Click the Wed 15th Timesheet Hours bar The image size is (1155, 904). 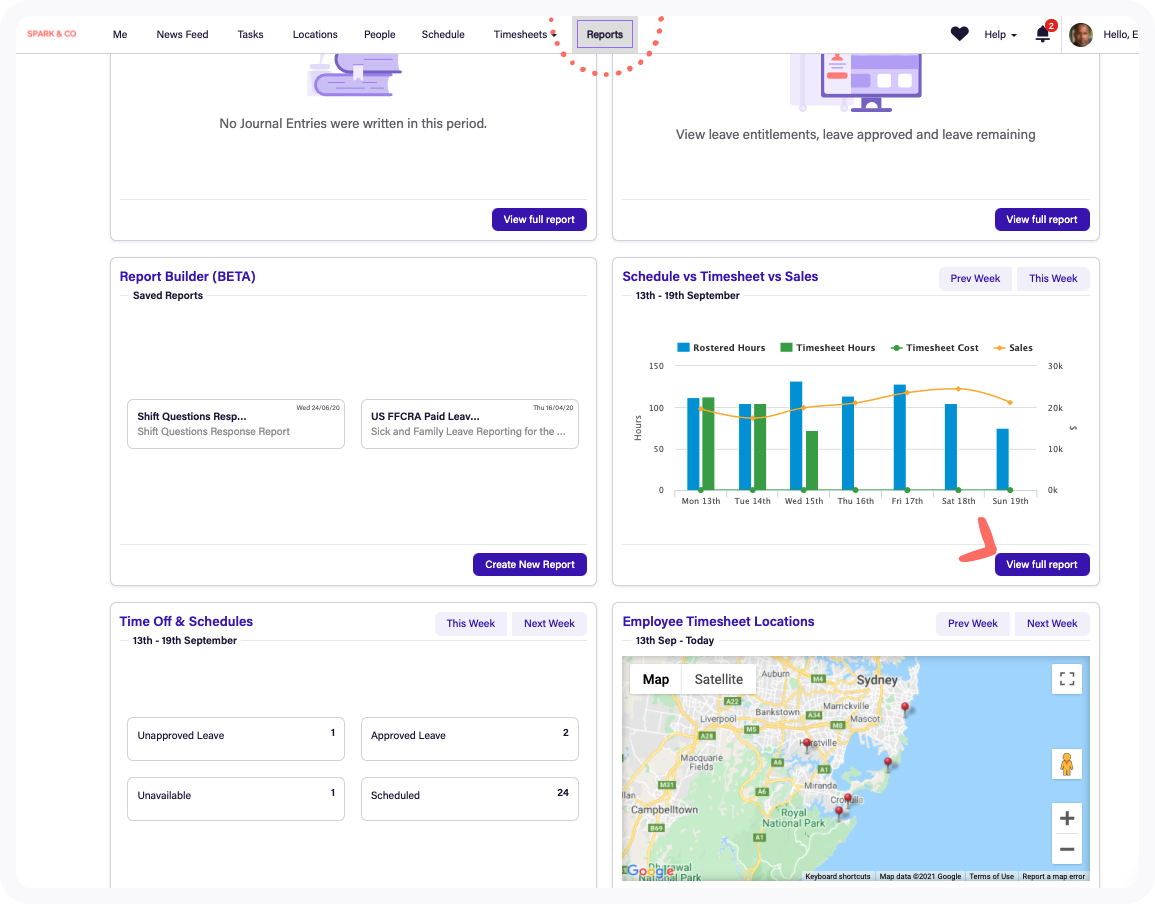click(x=812, y=461)
